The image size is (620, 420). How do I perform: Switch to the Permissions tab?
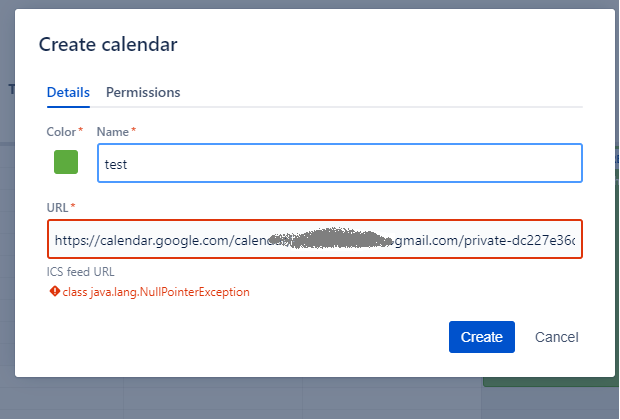pyautogui.click(x=143, y=92)
